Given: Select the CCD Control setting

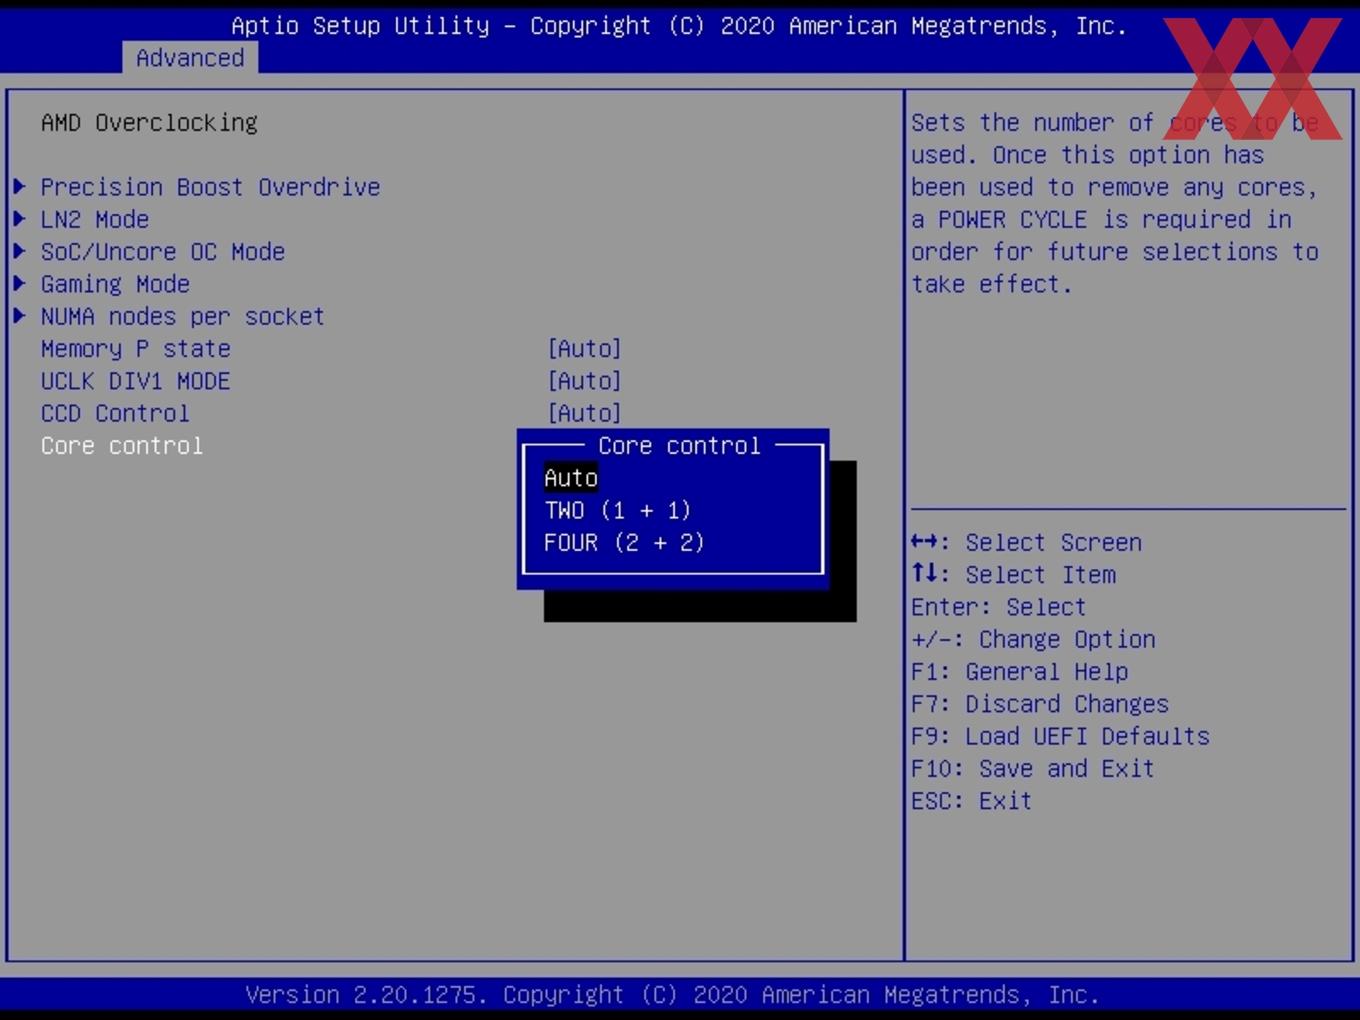Looking at the screenshot, I should pyautogui.click(x=115, y=413).
